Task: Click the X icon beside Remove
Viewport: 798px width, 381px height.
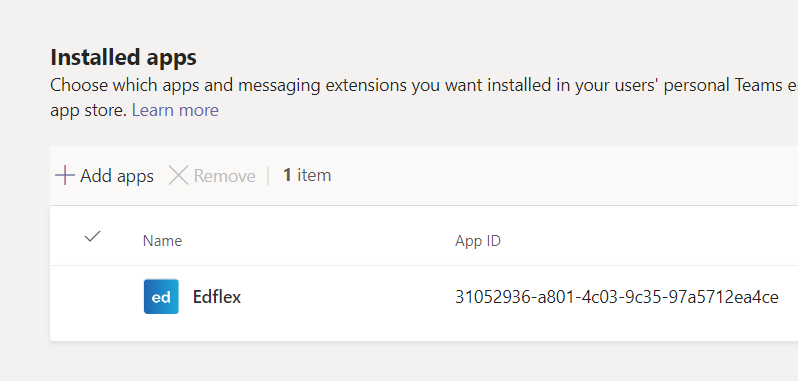Action: (178, 175)
